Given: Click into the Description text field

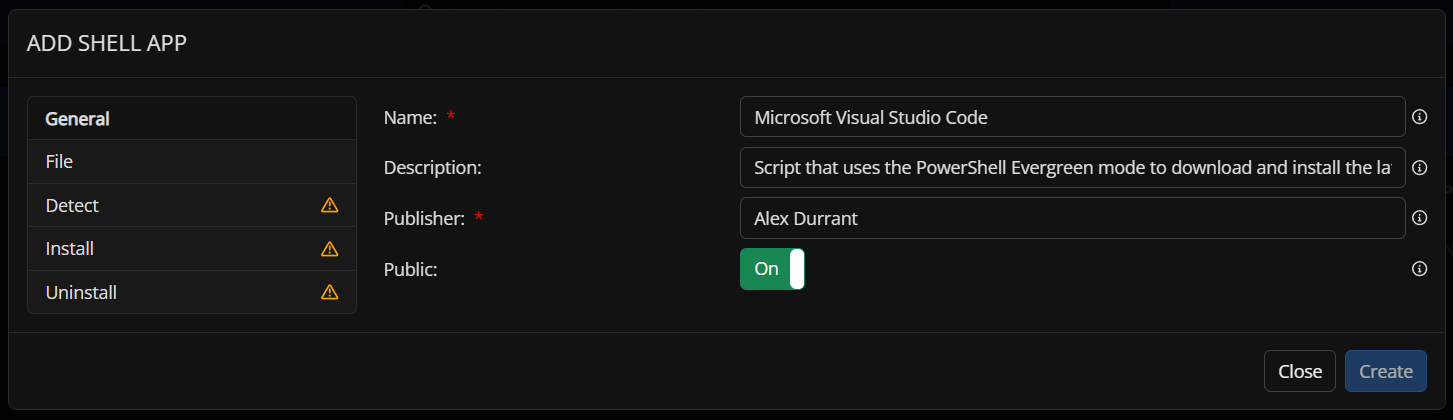Looking at the screenshot, I should coord(1072,167).
